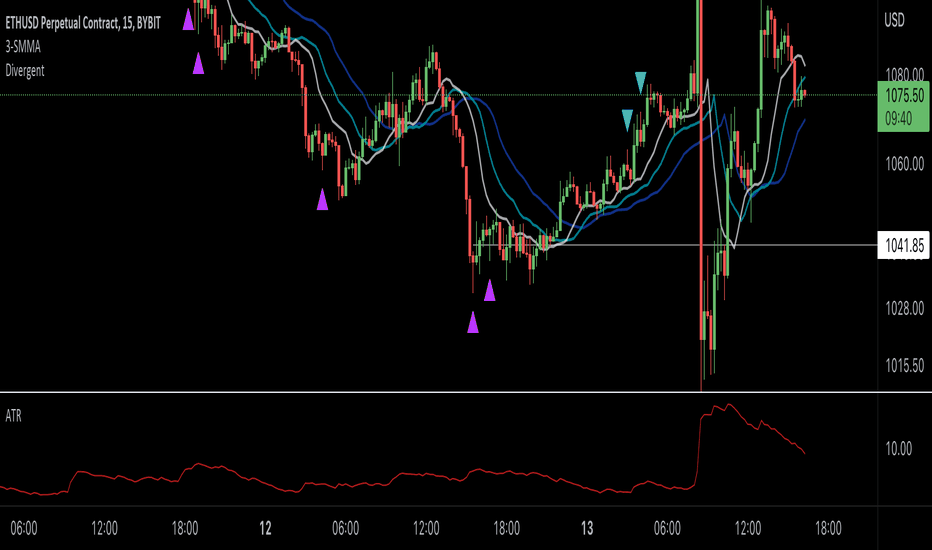Click the upper teal down-triangle marker

[x=640, y=82]
